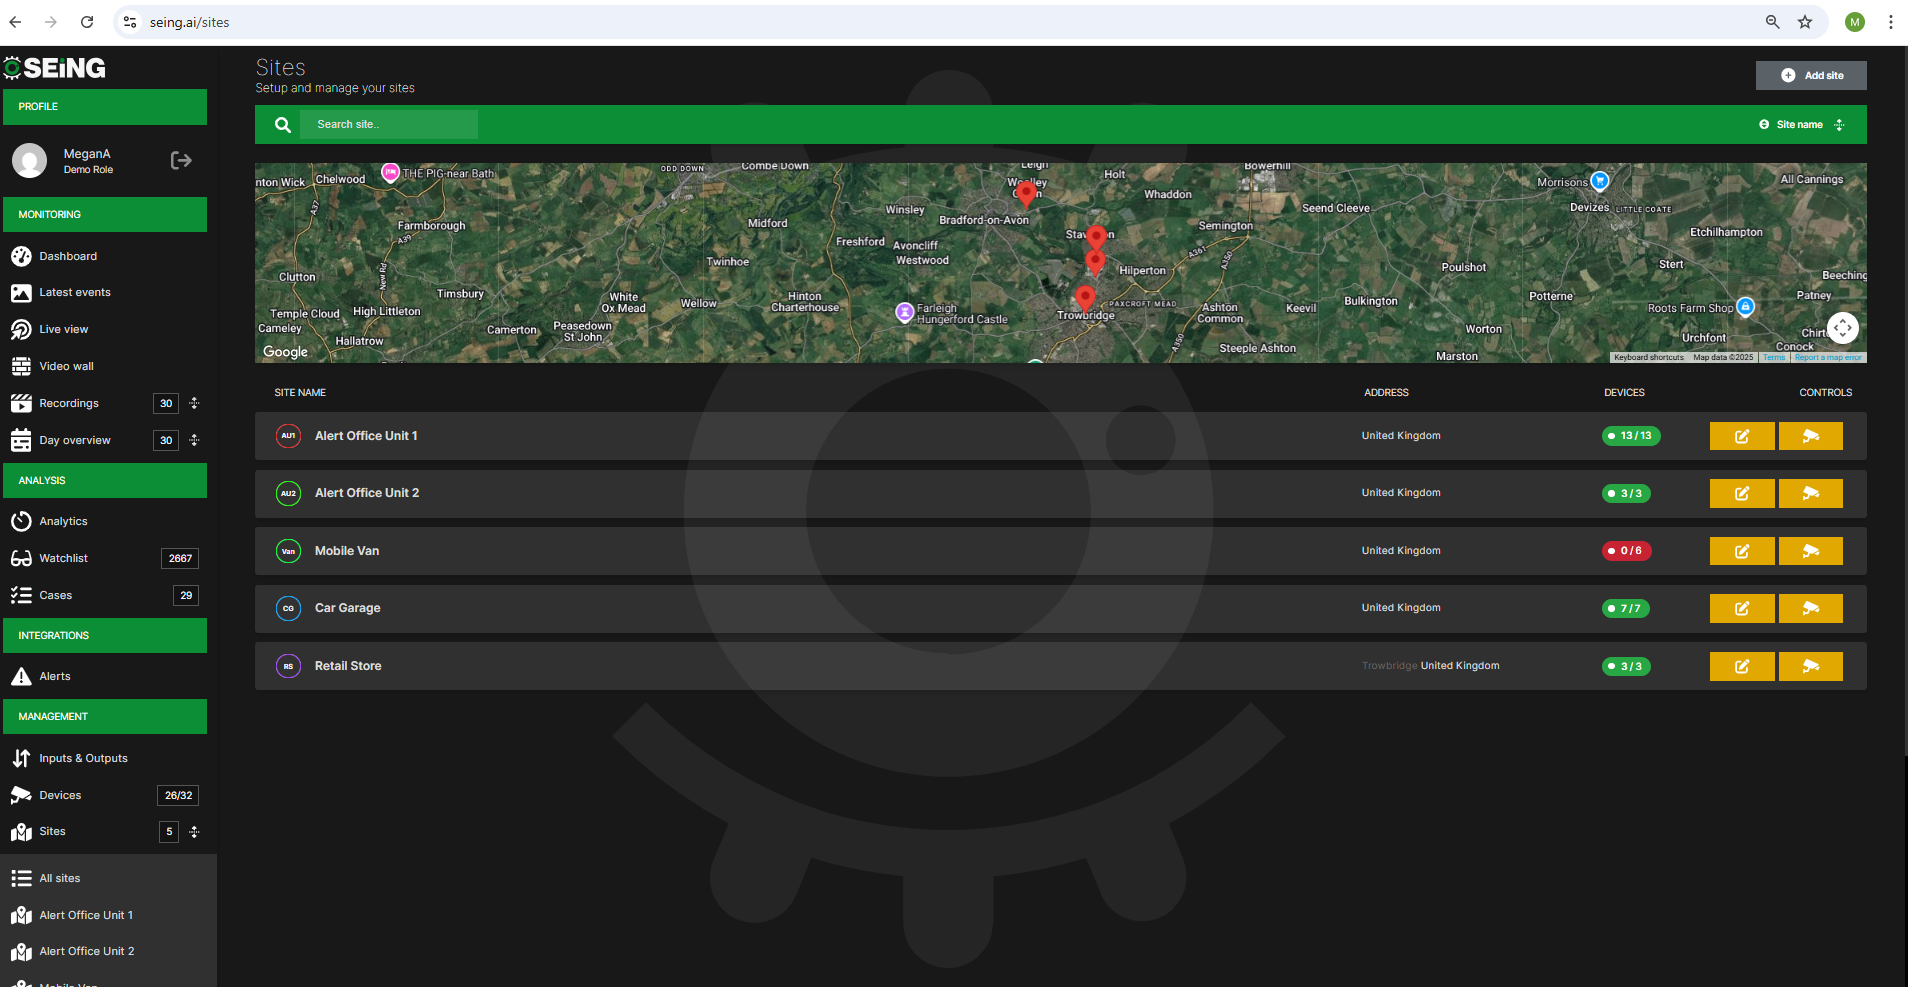
Task: Click the Add site button
Action: coord(1810,75)
